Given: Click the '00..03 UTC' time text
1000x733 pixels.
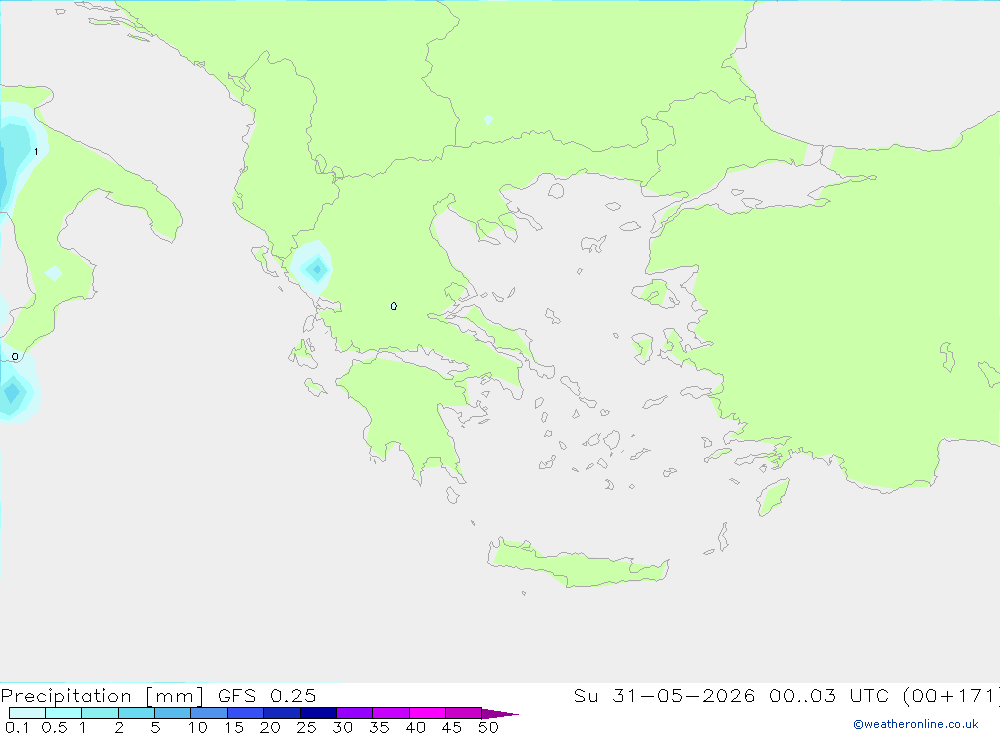Looking at the screenshot, I should point(828,695).
